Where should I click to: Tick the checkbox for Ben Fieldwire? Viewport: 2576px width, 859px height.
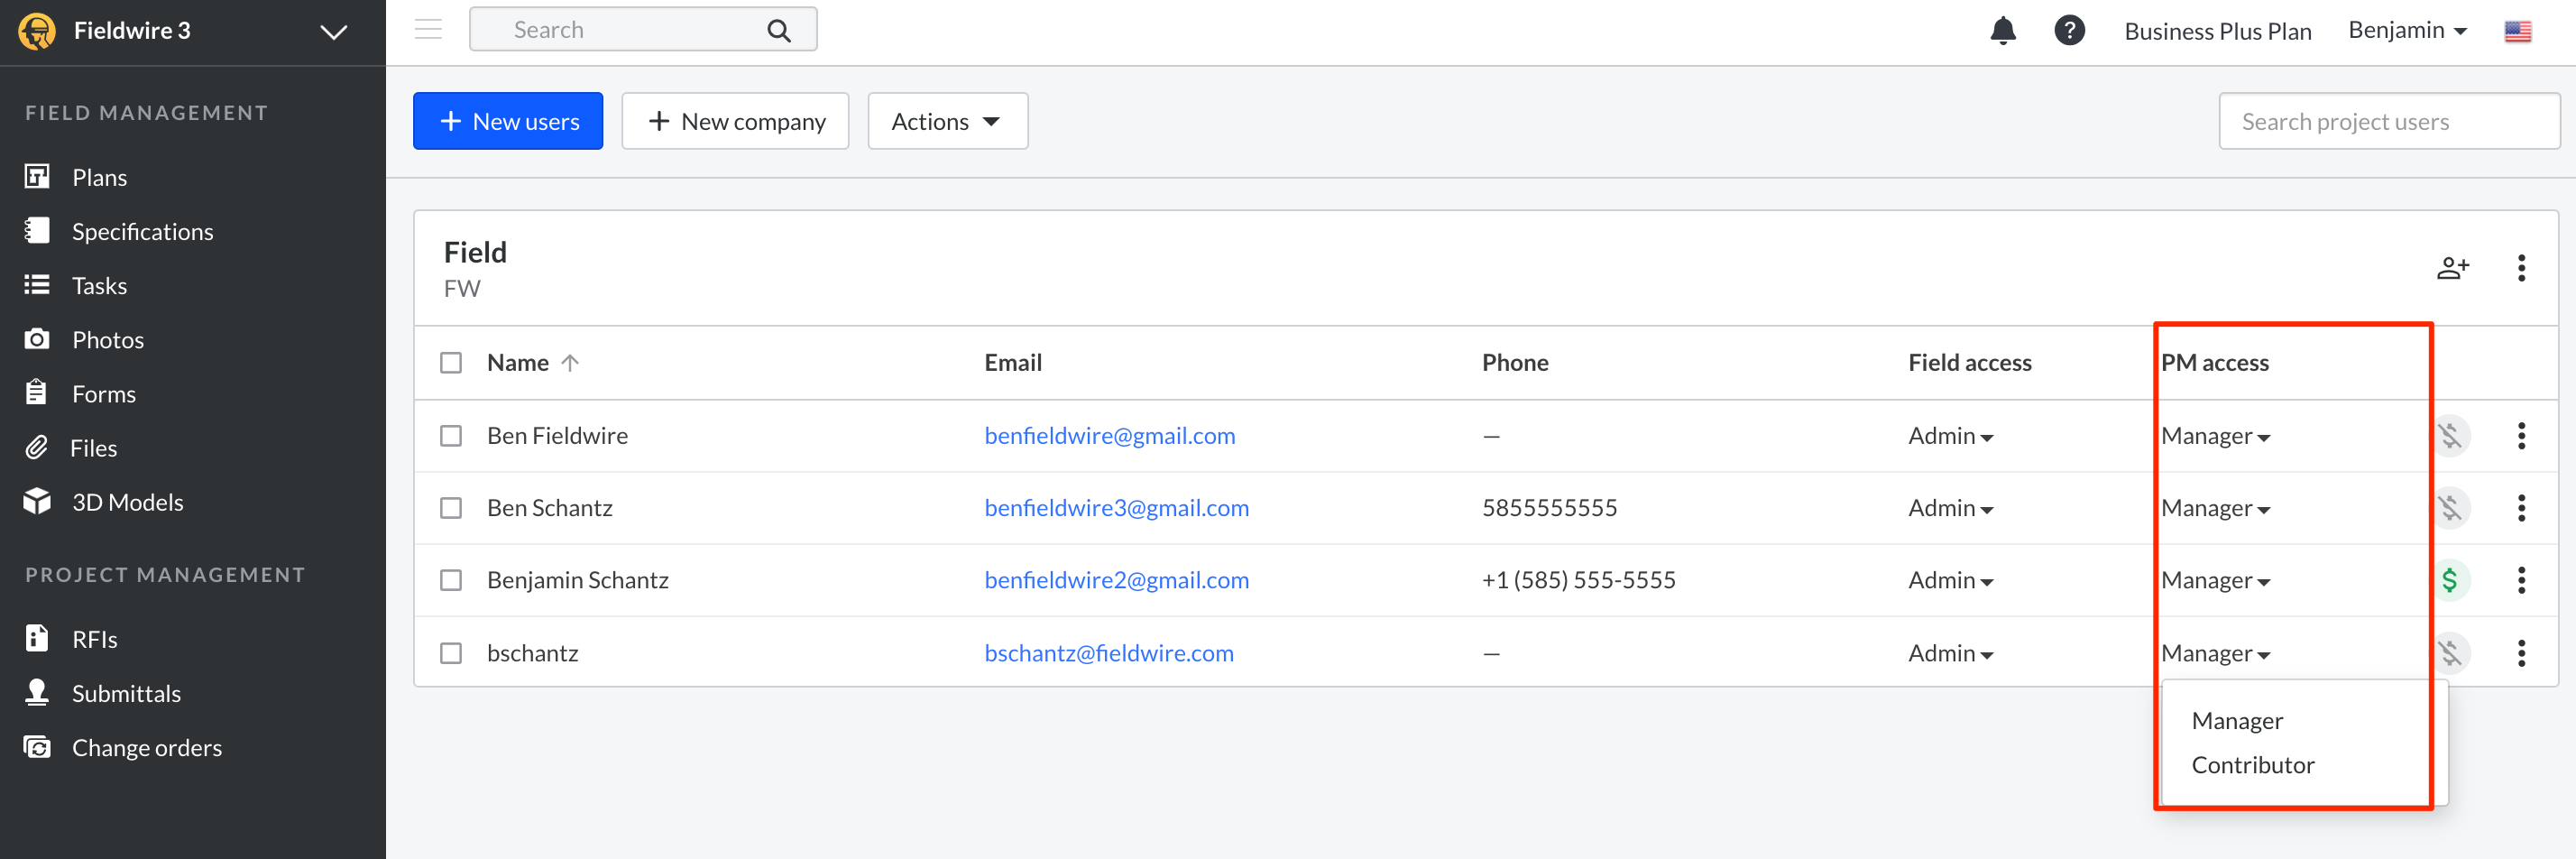click(451, 436)
